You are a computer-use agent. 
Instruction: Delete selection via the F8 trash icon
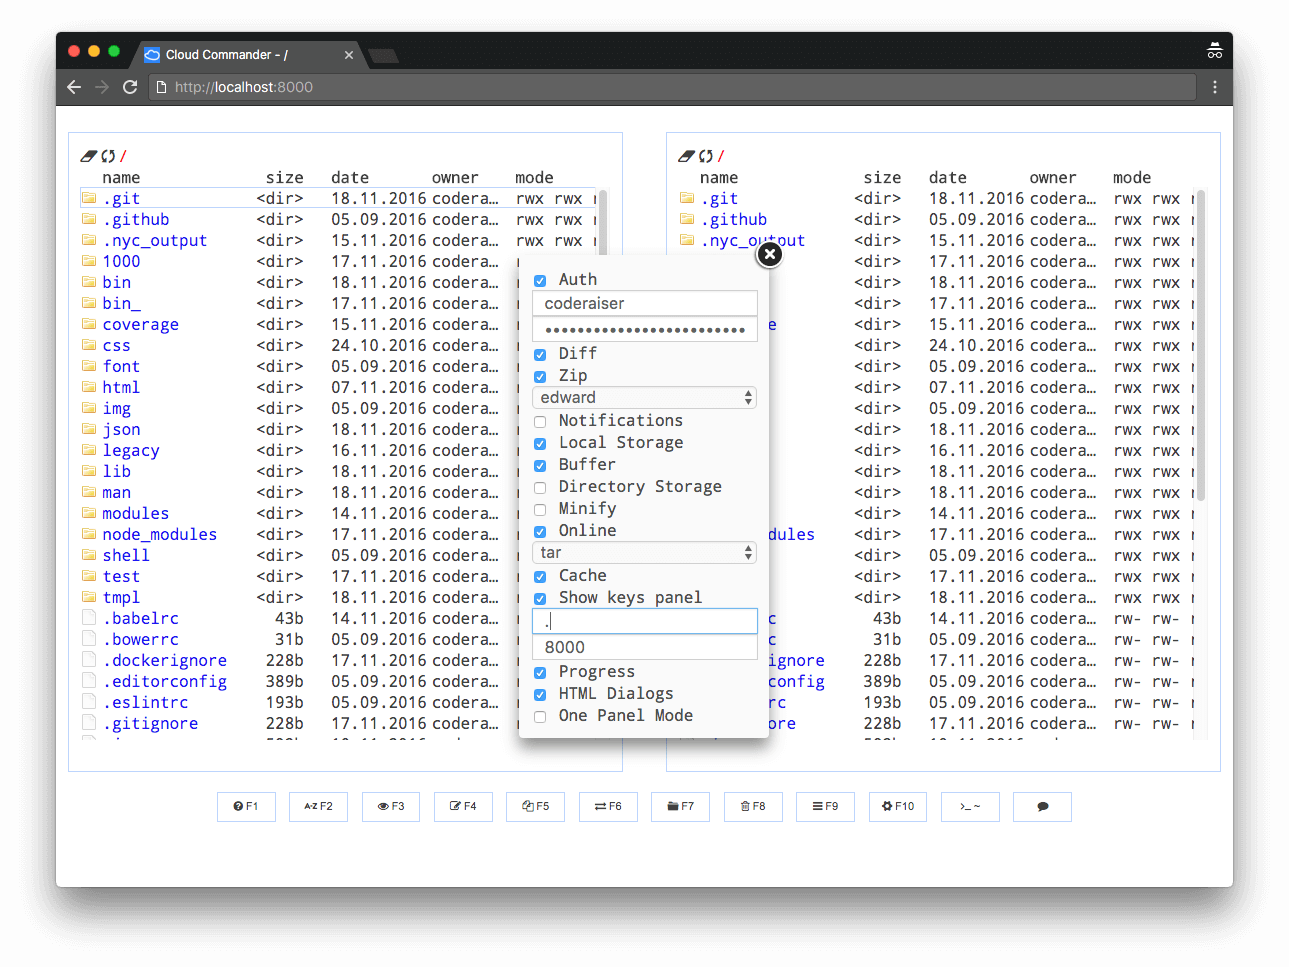click(x=753, y=806)
